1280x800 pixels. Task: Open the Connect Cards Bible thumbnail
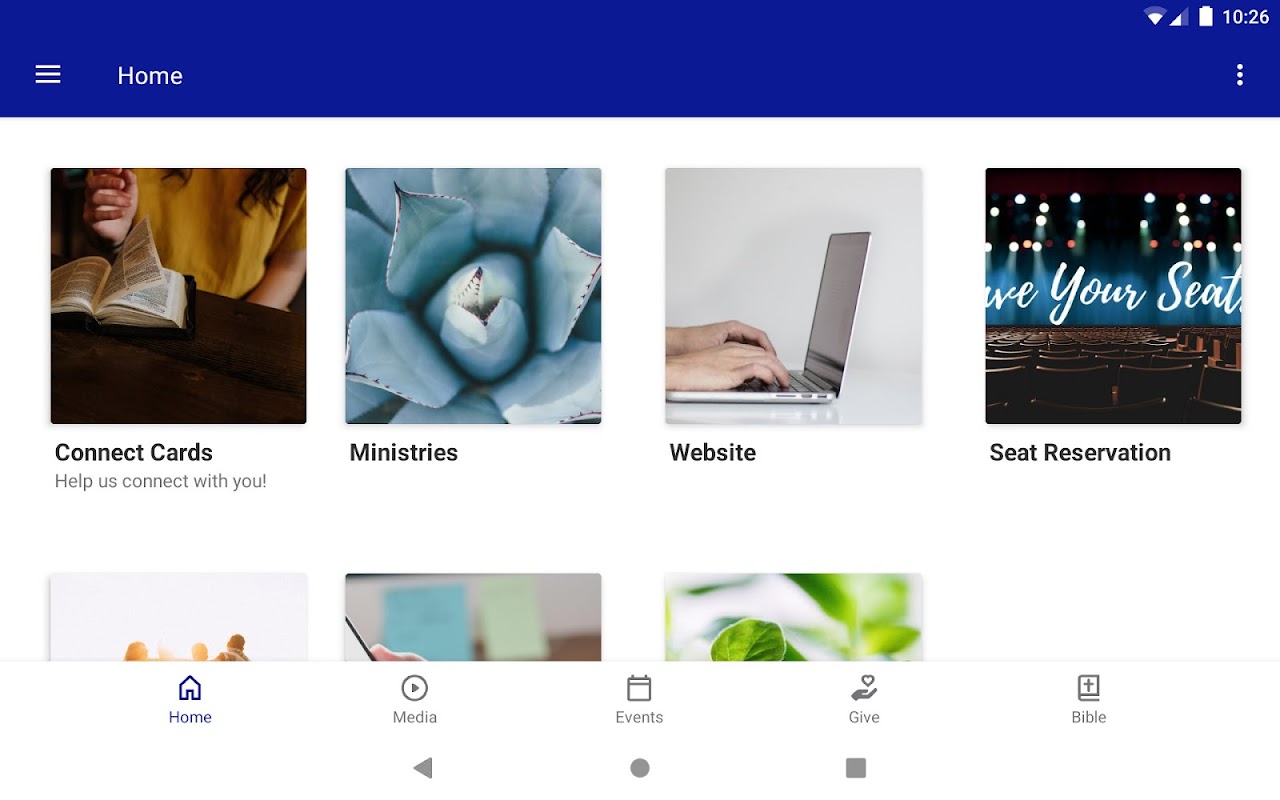tap(179, 296)
